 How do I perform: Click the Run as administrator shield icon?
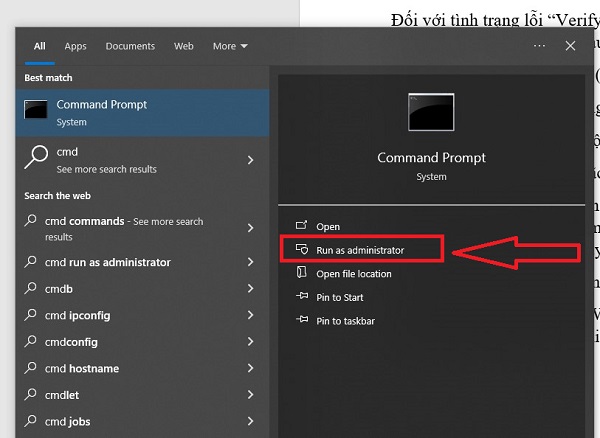point(299,250)
